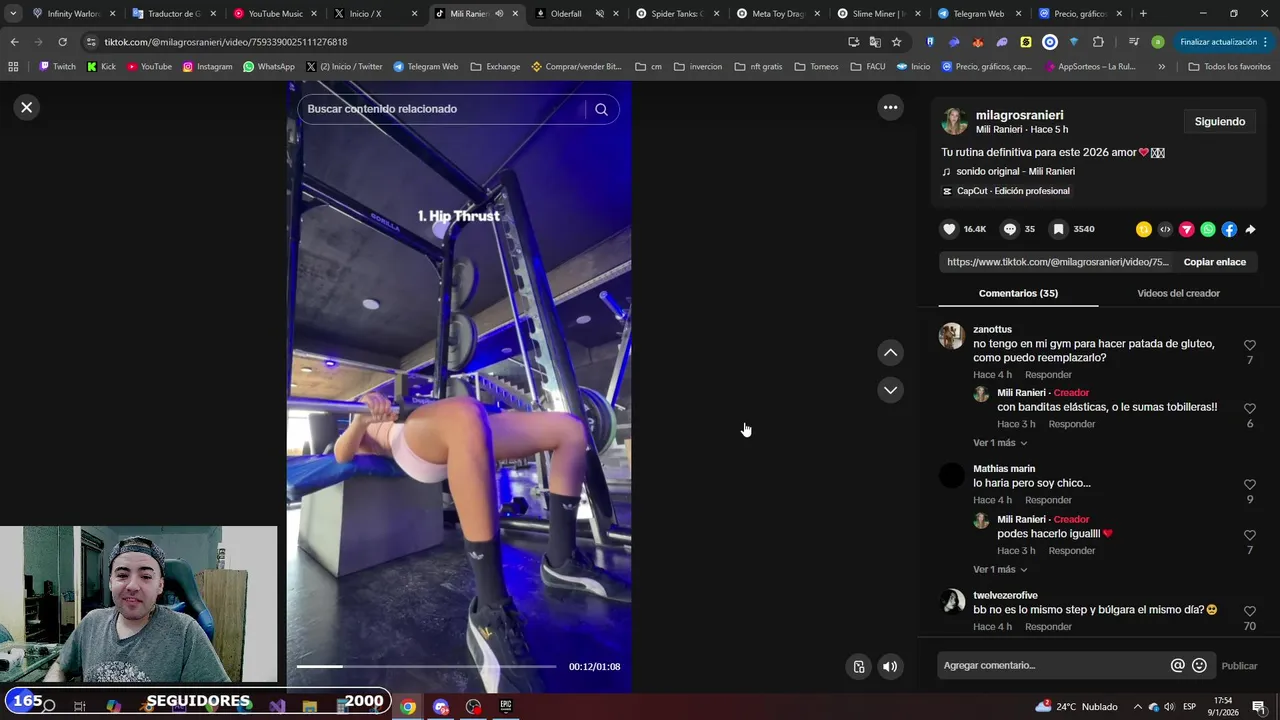Open Todos los favoritos folder
The image size is (1280, 720).
tap(1229, 67)
